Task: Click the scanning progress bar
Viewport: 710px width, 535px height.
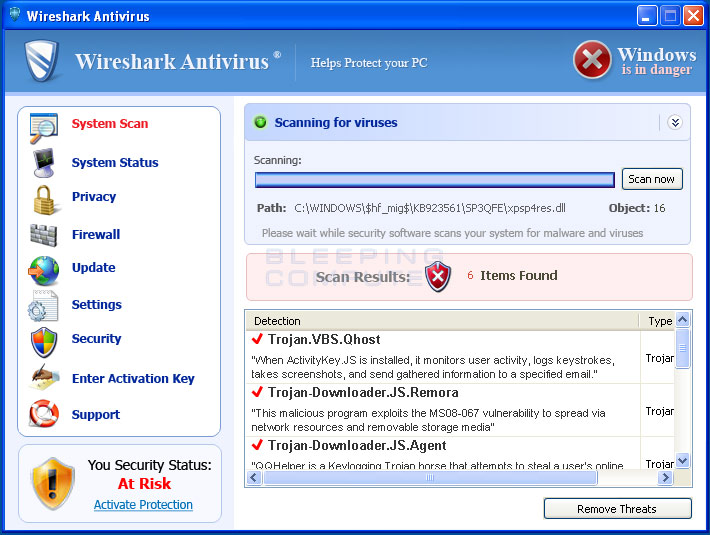Action: coord(435,180)
